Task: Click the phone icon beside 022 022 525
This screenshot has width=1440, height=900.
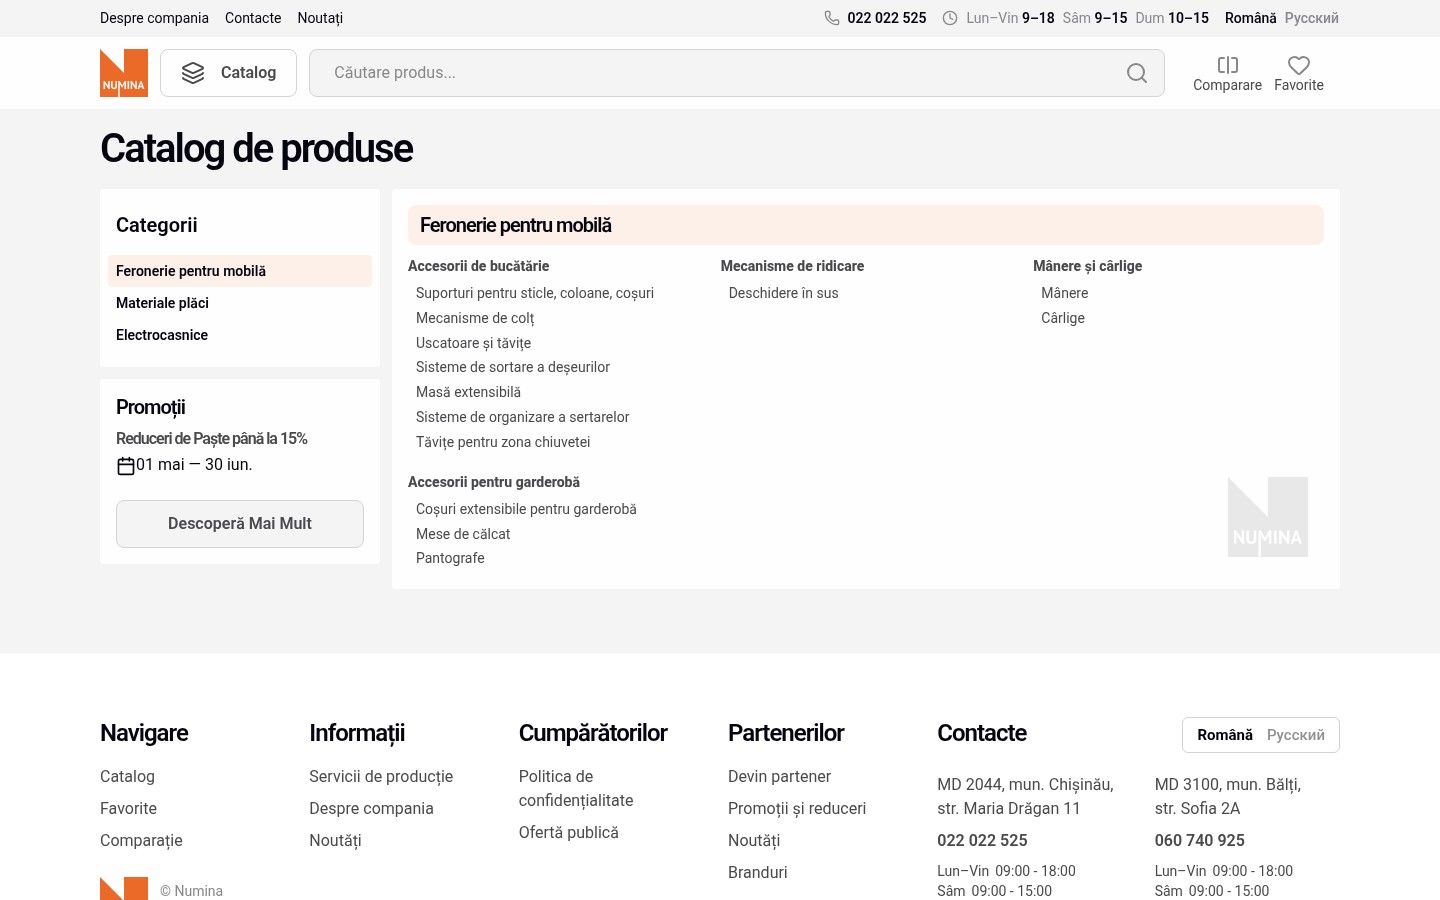Action: coord(832,18)
